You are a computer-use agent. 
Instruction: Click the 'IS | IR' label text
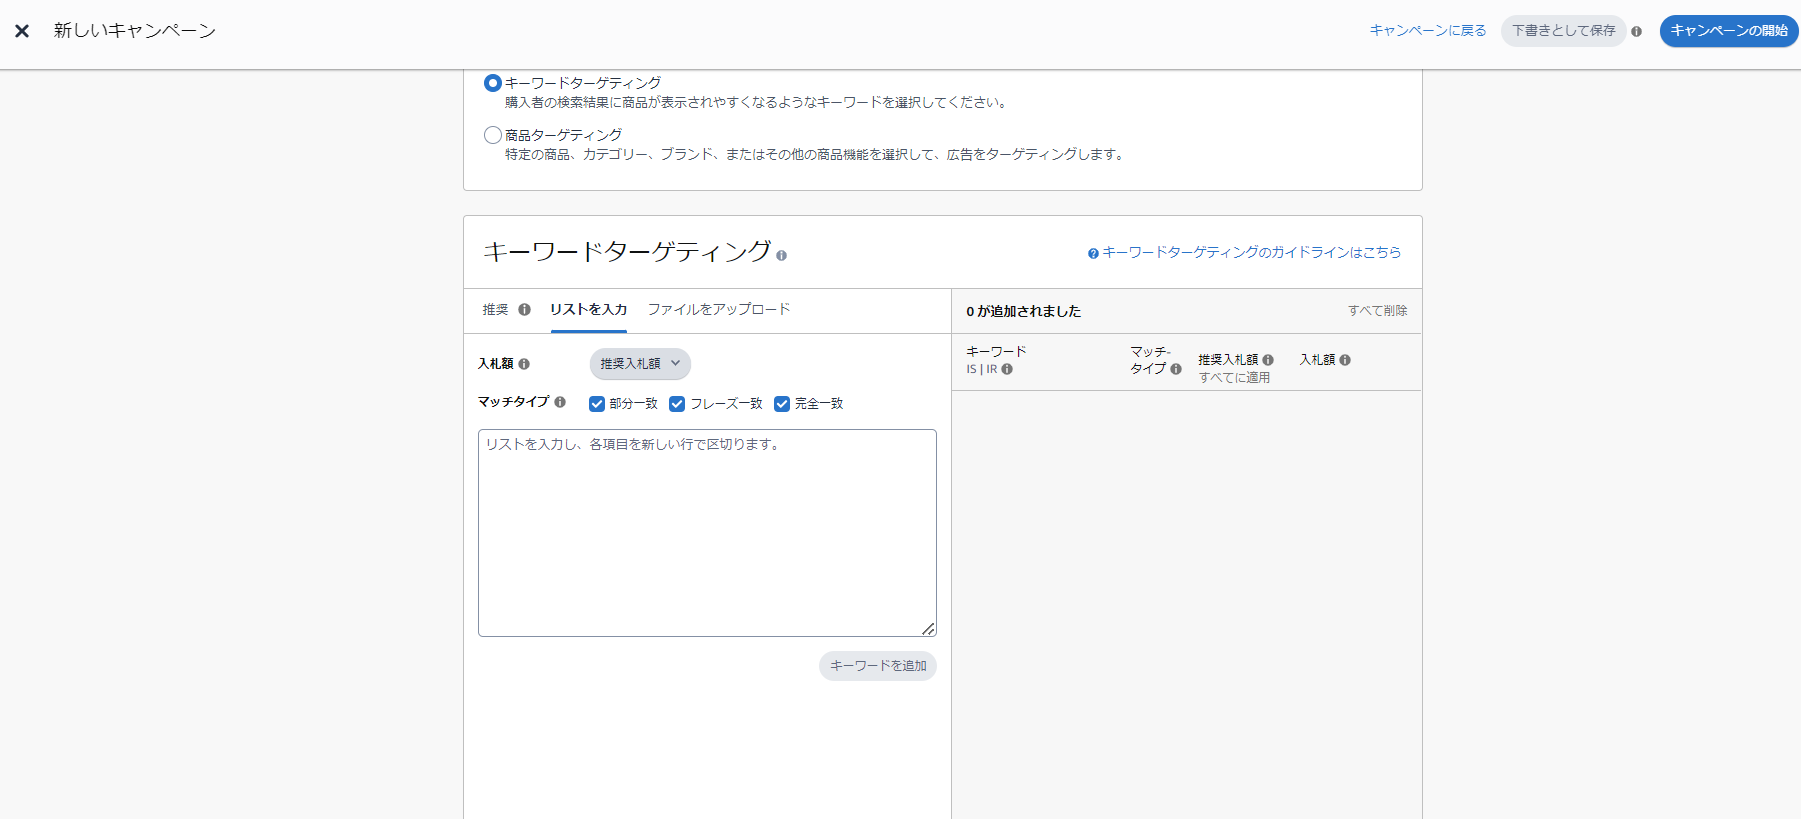pos(981,369)
